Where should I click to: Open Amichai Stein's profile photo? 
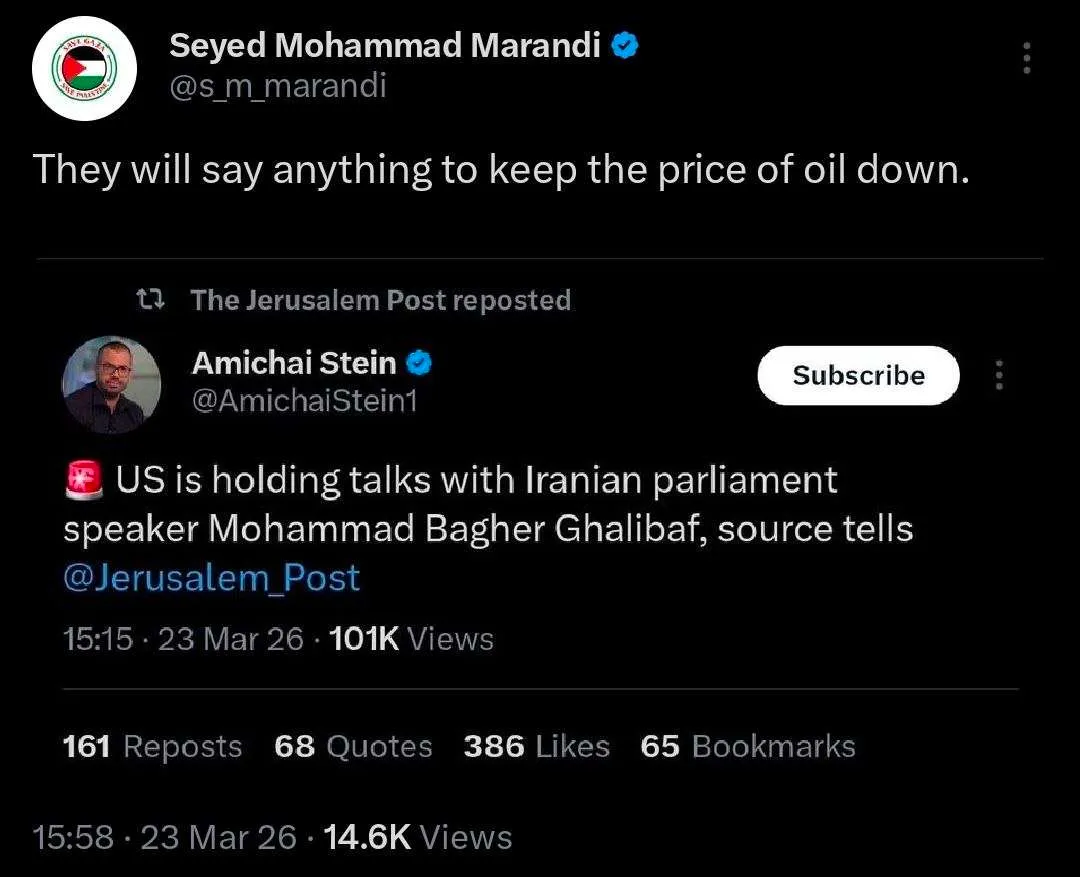point(111,384)
